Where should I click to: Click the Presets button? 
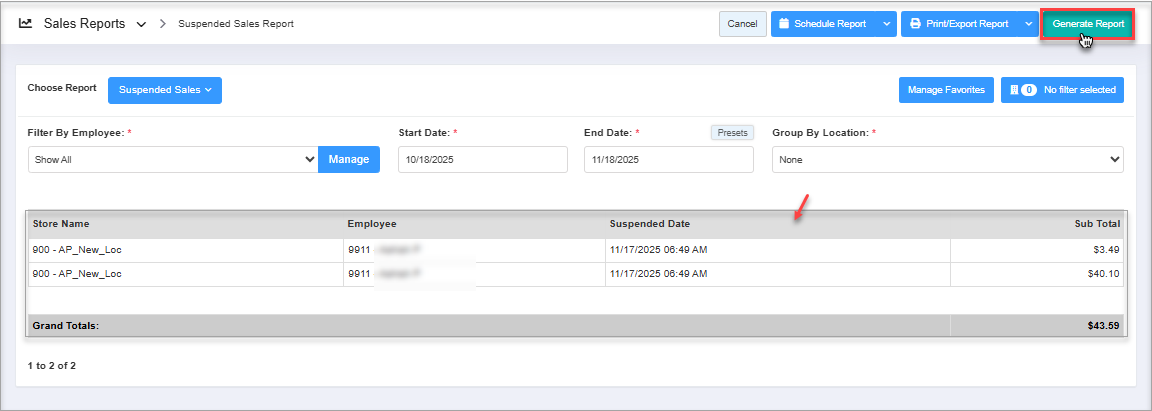click(x=732, y=132)
